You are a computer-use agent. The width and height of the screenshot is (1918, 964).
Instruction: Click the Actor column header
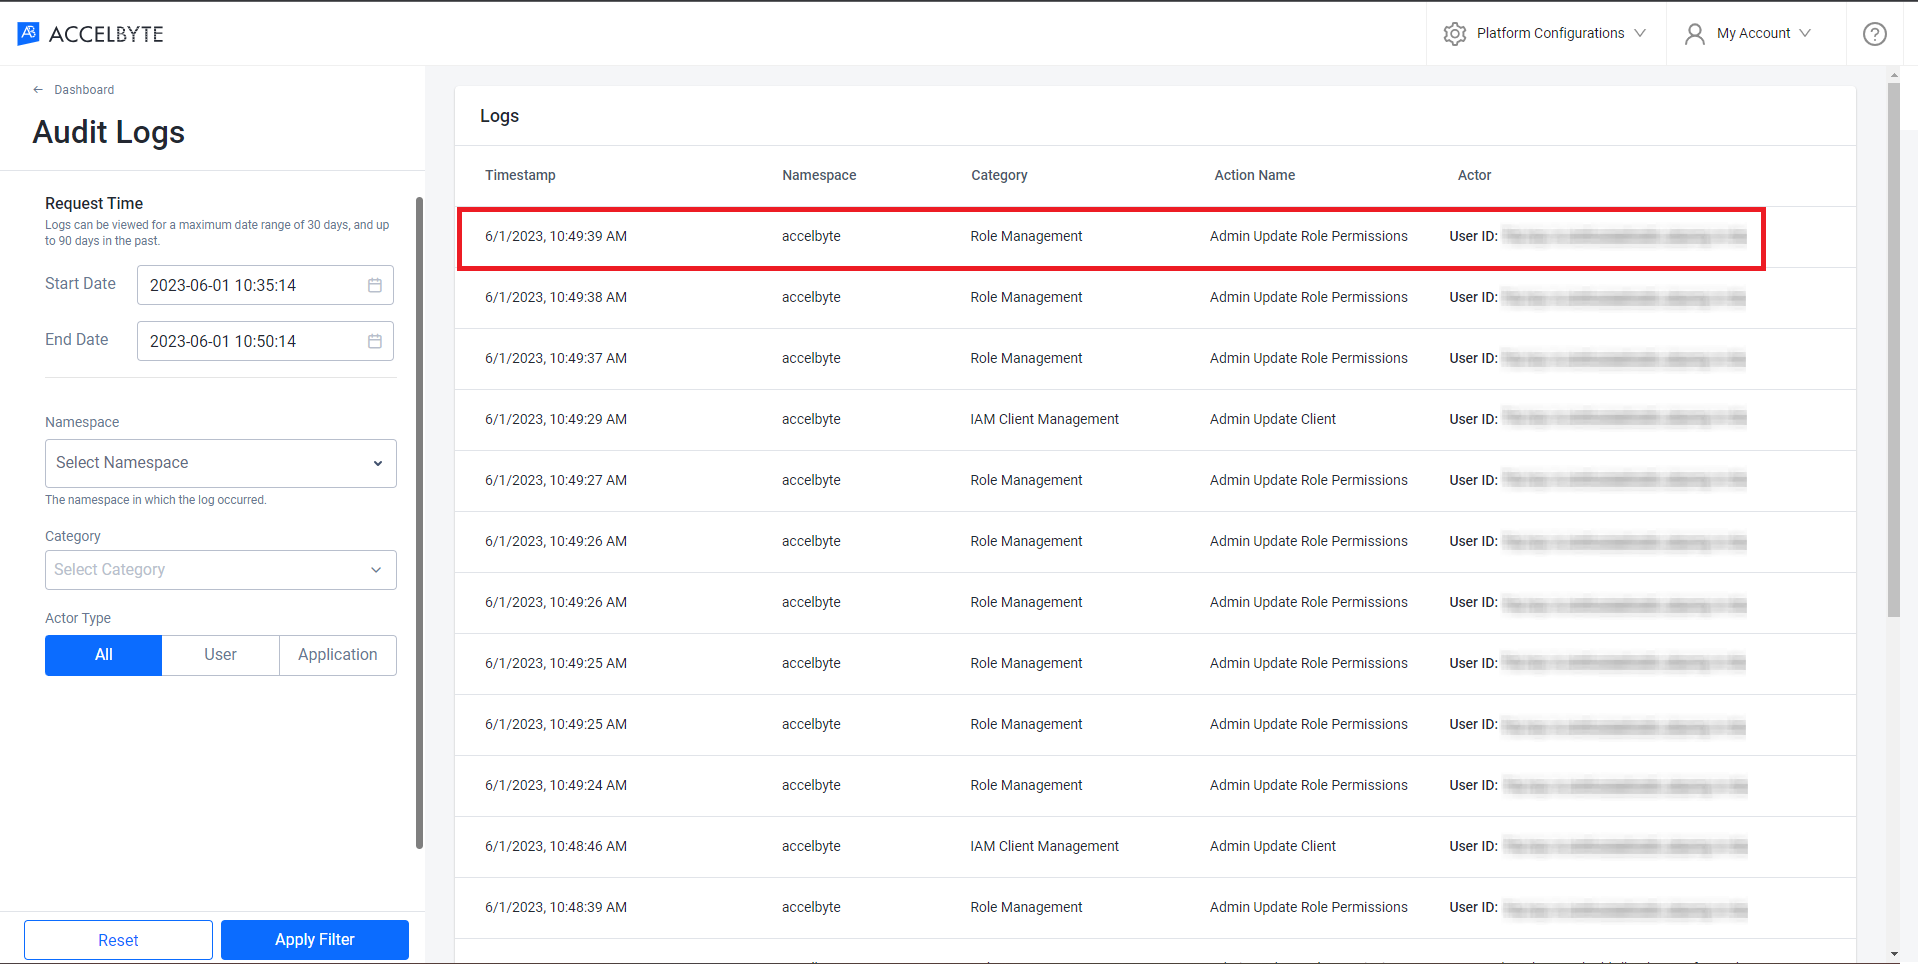click(1474, 175)
